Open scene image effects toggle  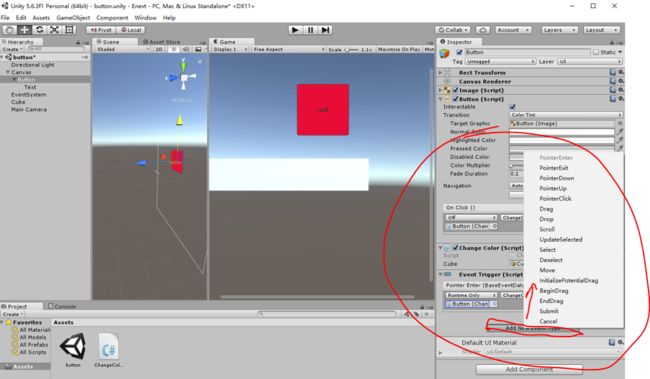[x=199, y=49]
